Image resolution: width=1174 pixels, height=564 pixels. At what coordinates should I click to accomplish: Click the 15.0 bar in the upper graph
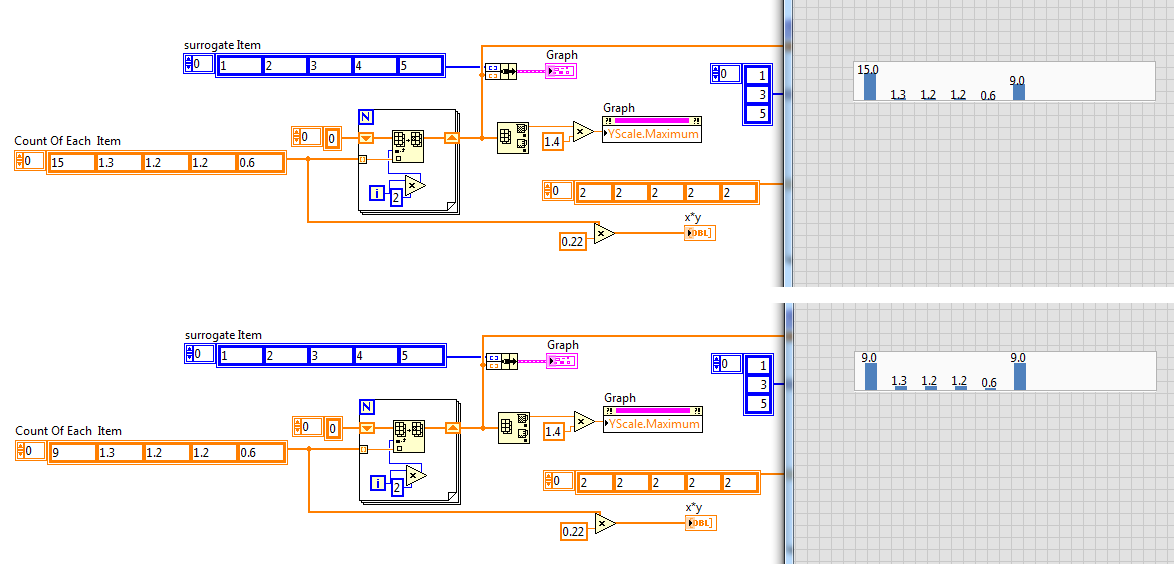click(x=869, y=87)
